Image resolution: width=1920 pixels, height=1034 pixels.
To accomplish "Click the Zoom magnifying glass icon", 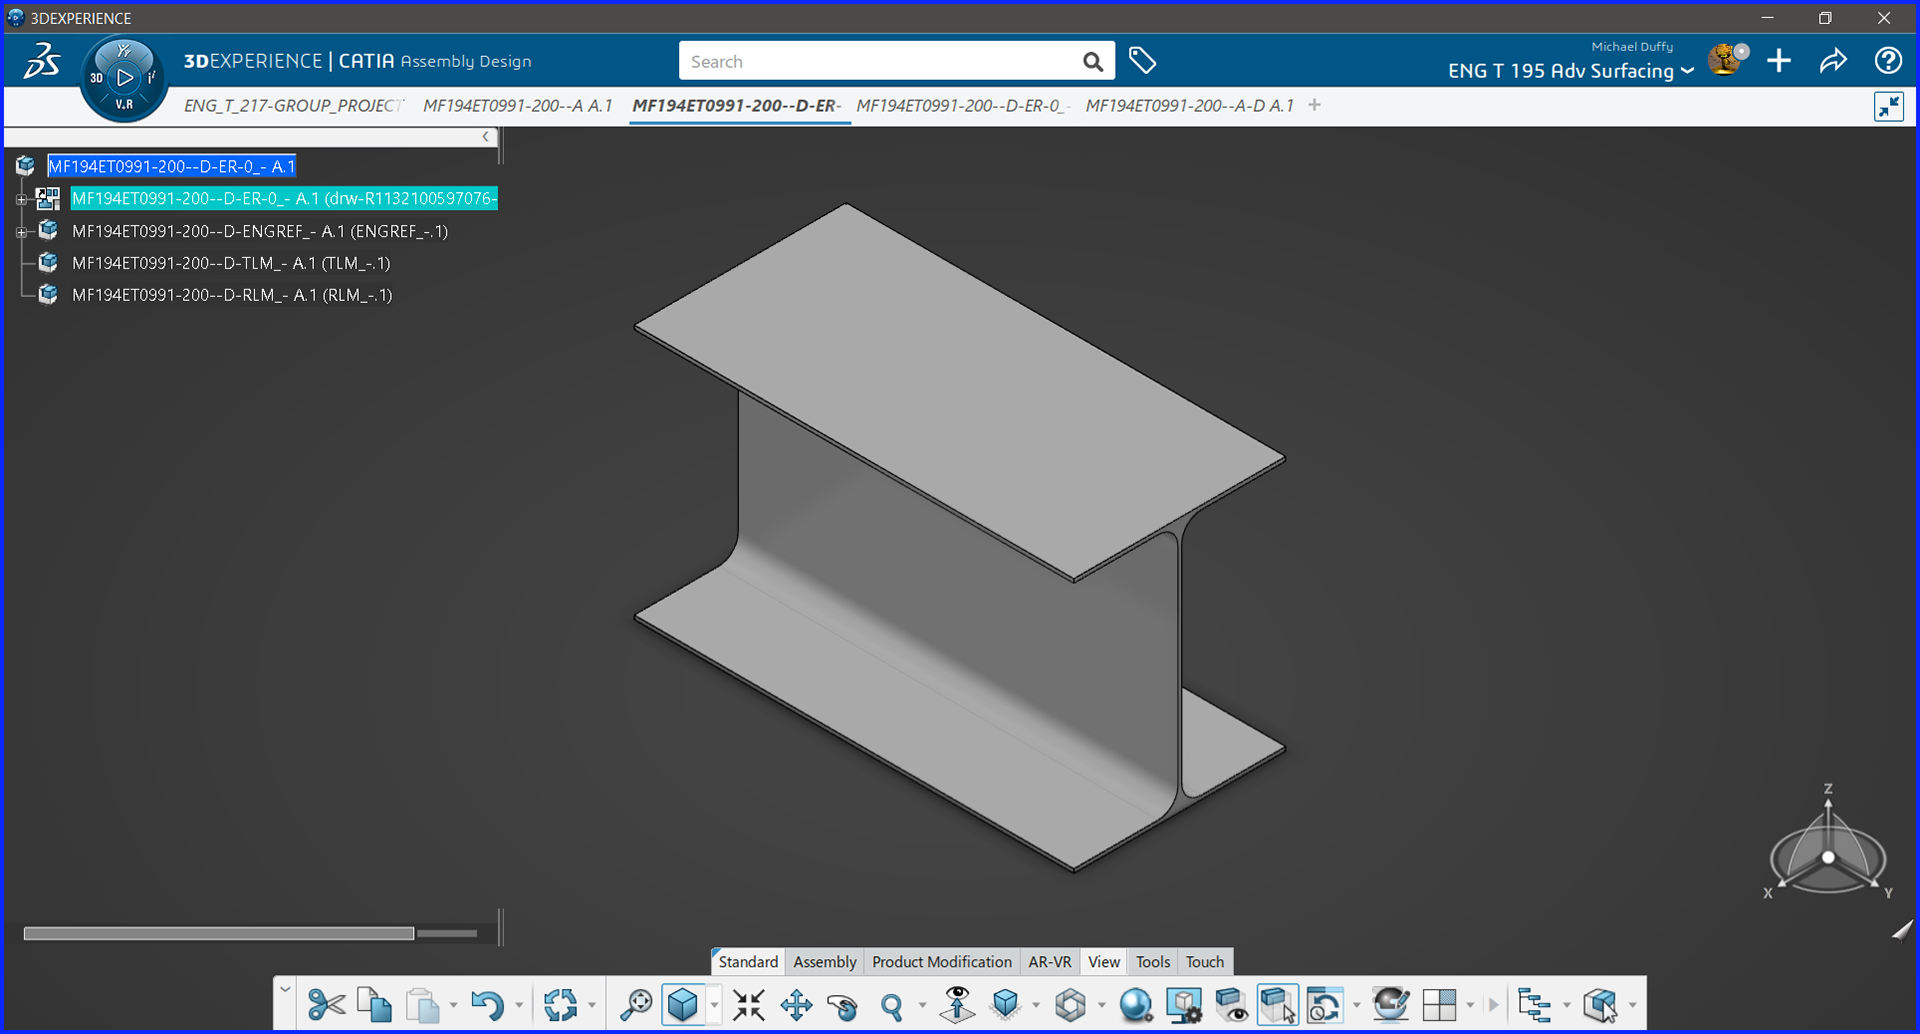I will point(891,1005).
